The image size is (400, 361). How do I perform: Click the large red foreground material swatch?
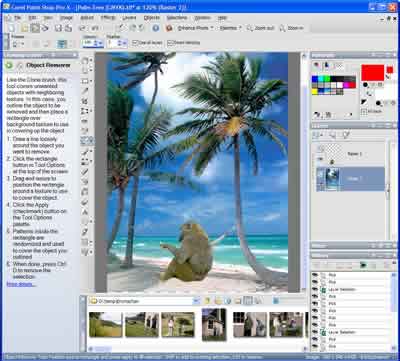point(372,73)
